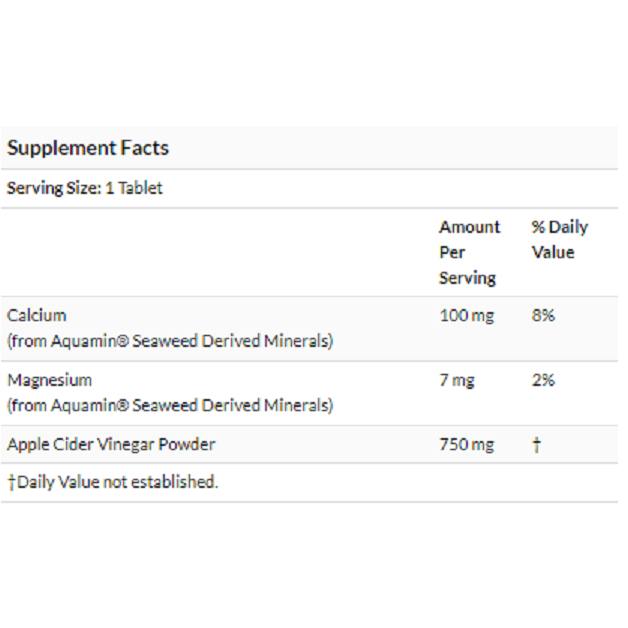
Task: Click the bold Serving Size label
Action: point(55,188)
